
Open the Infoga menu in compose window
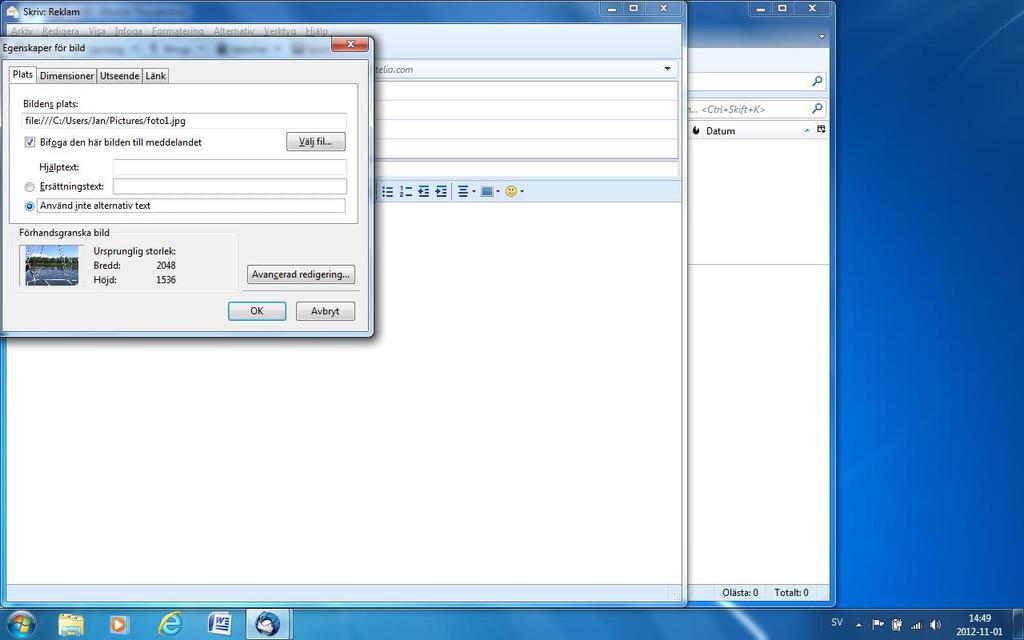pos(128,31)
